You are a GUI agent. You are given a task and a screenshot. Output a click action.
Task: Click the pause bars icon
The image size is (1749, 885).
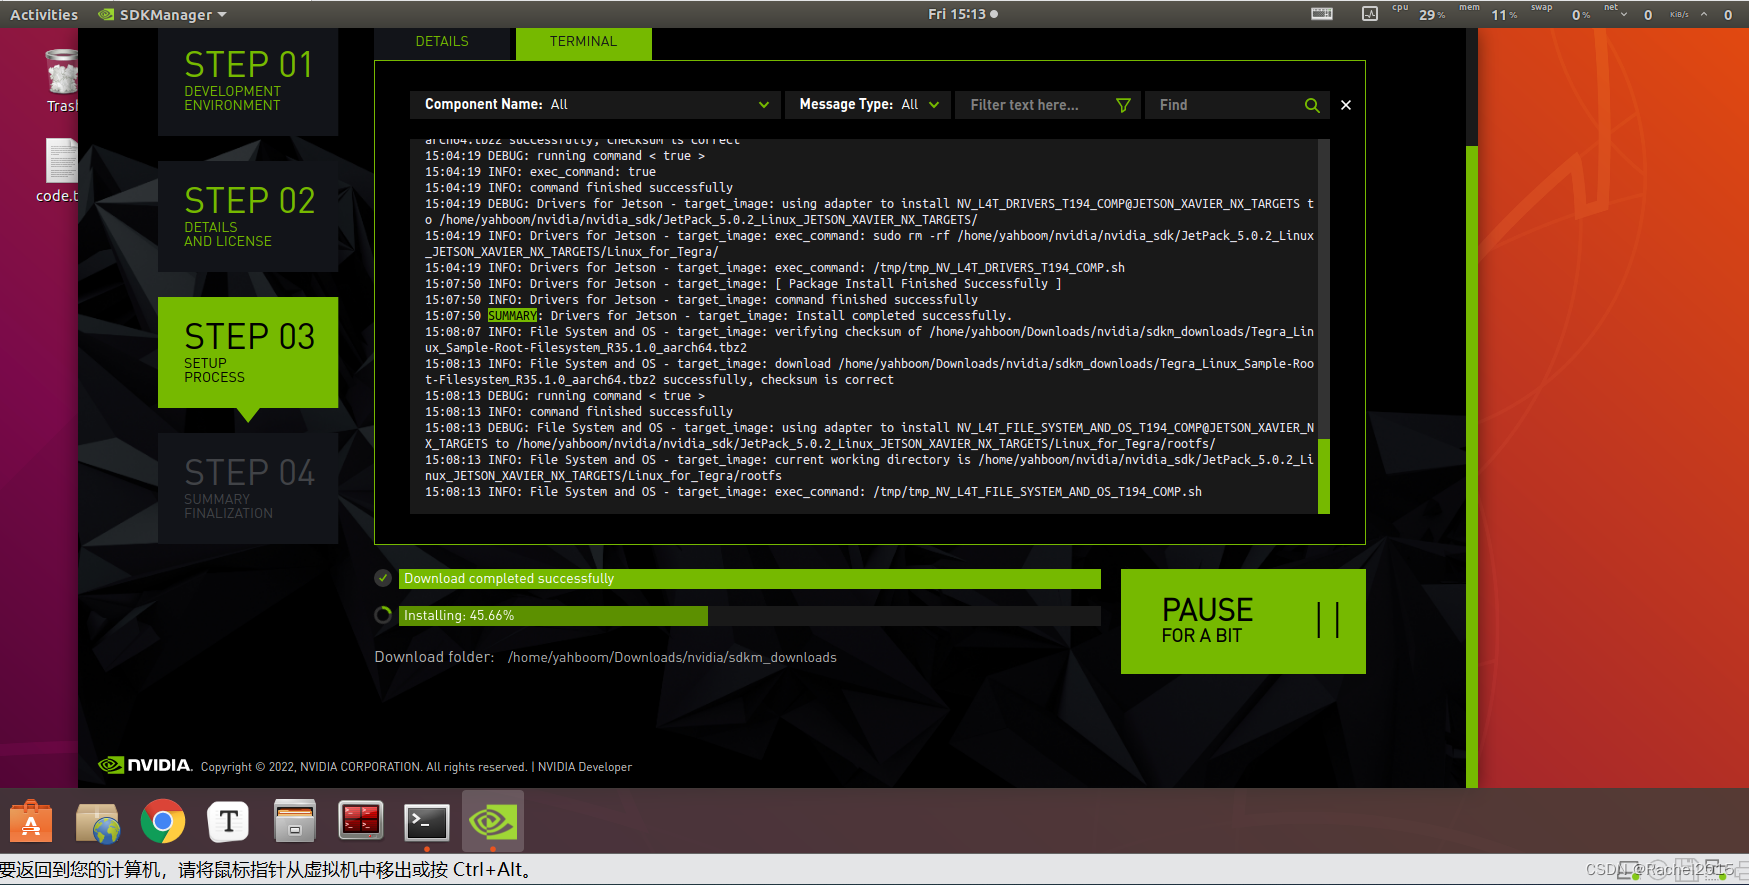(1328, 620)
